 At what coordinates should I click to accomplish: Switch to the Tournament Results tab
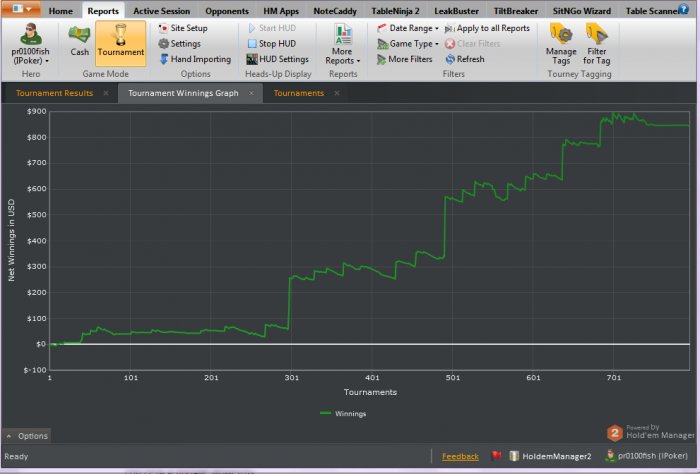click(x=53, y=93)
